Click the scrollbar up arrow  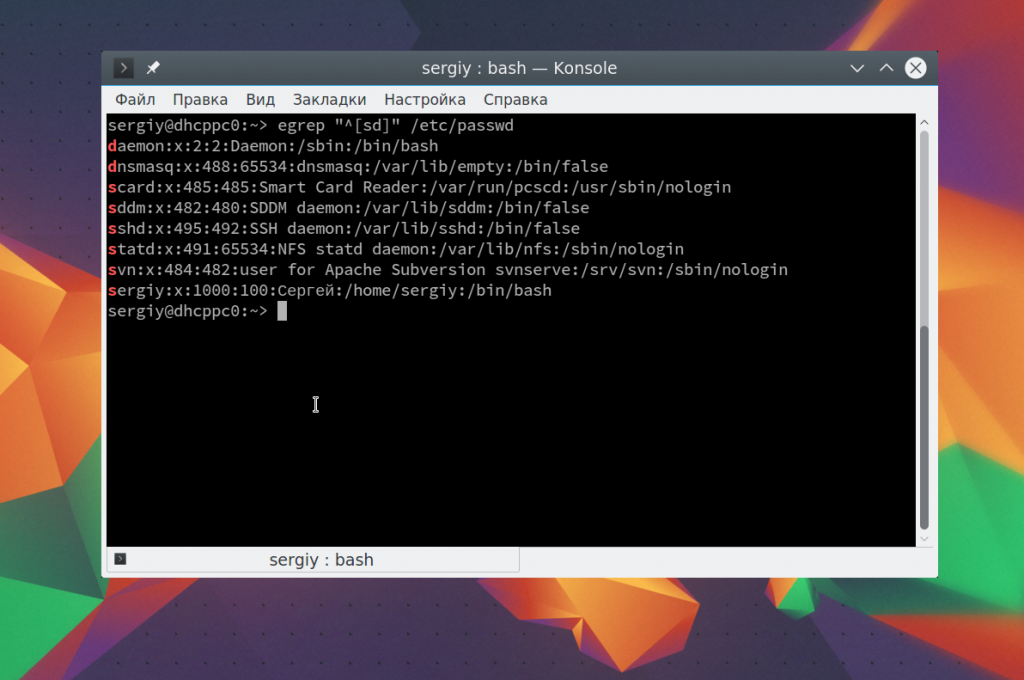tap(924, 122)
